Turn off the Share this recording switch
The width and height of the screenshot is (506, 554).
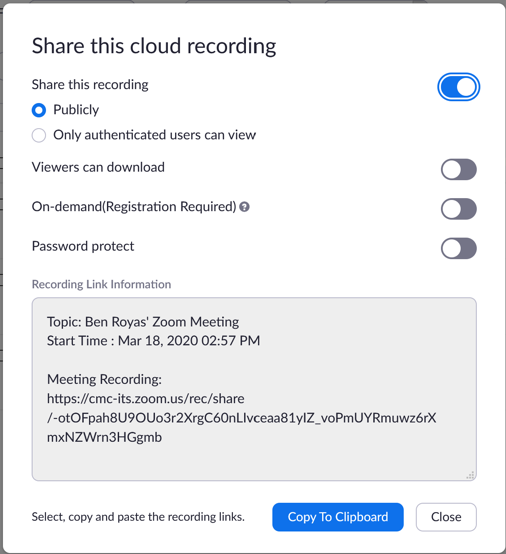(x=458, y=87)
